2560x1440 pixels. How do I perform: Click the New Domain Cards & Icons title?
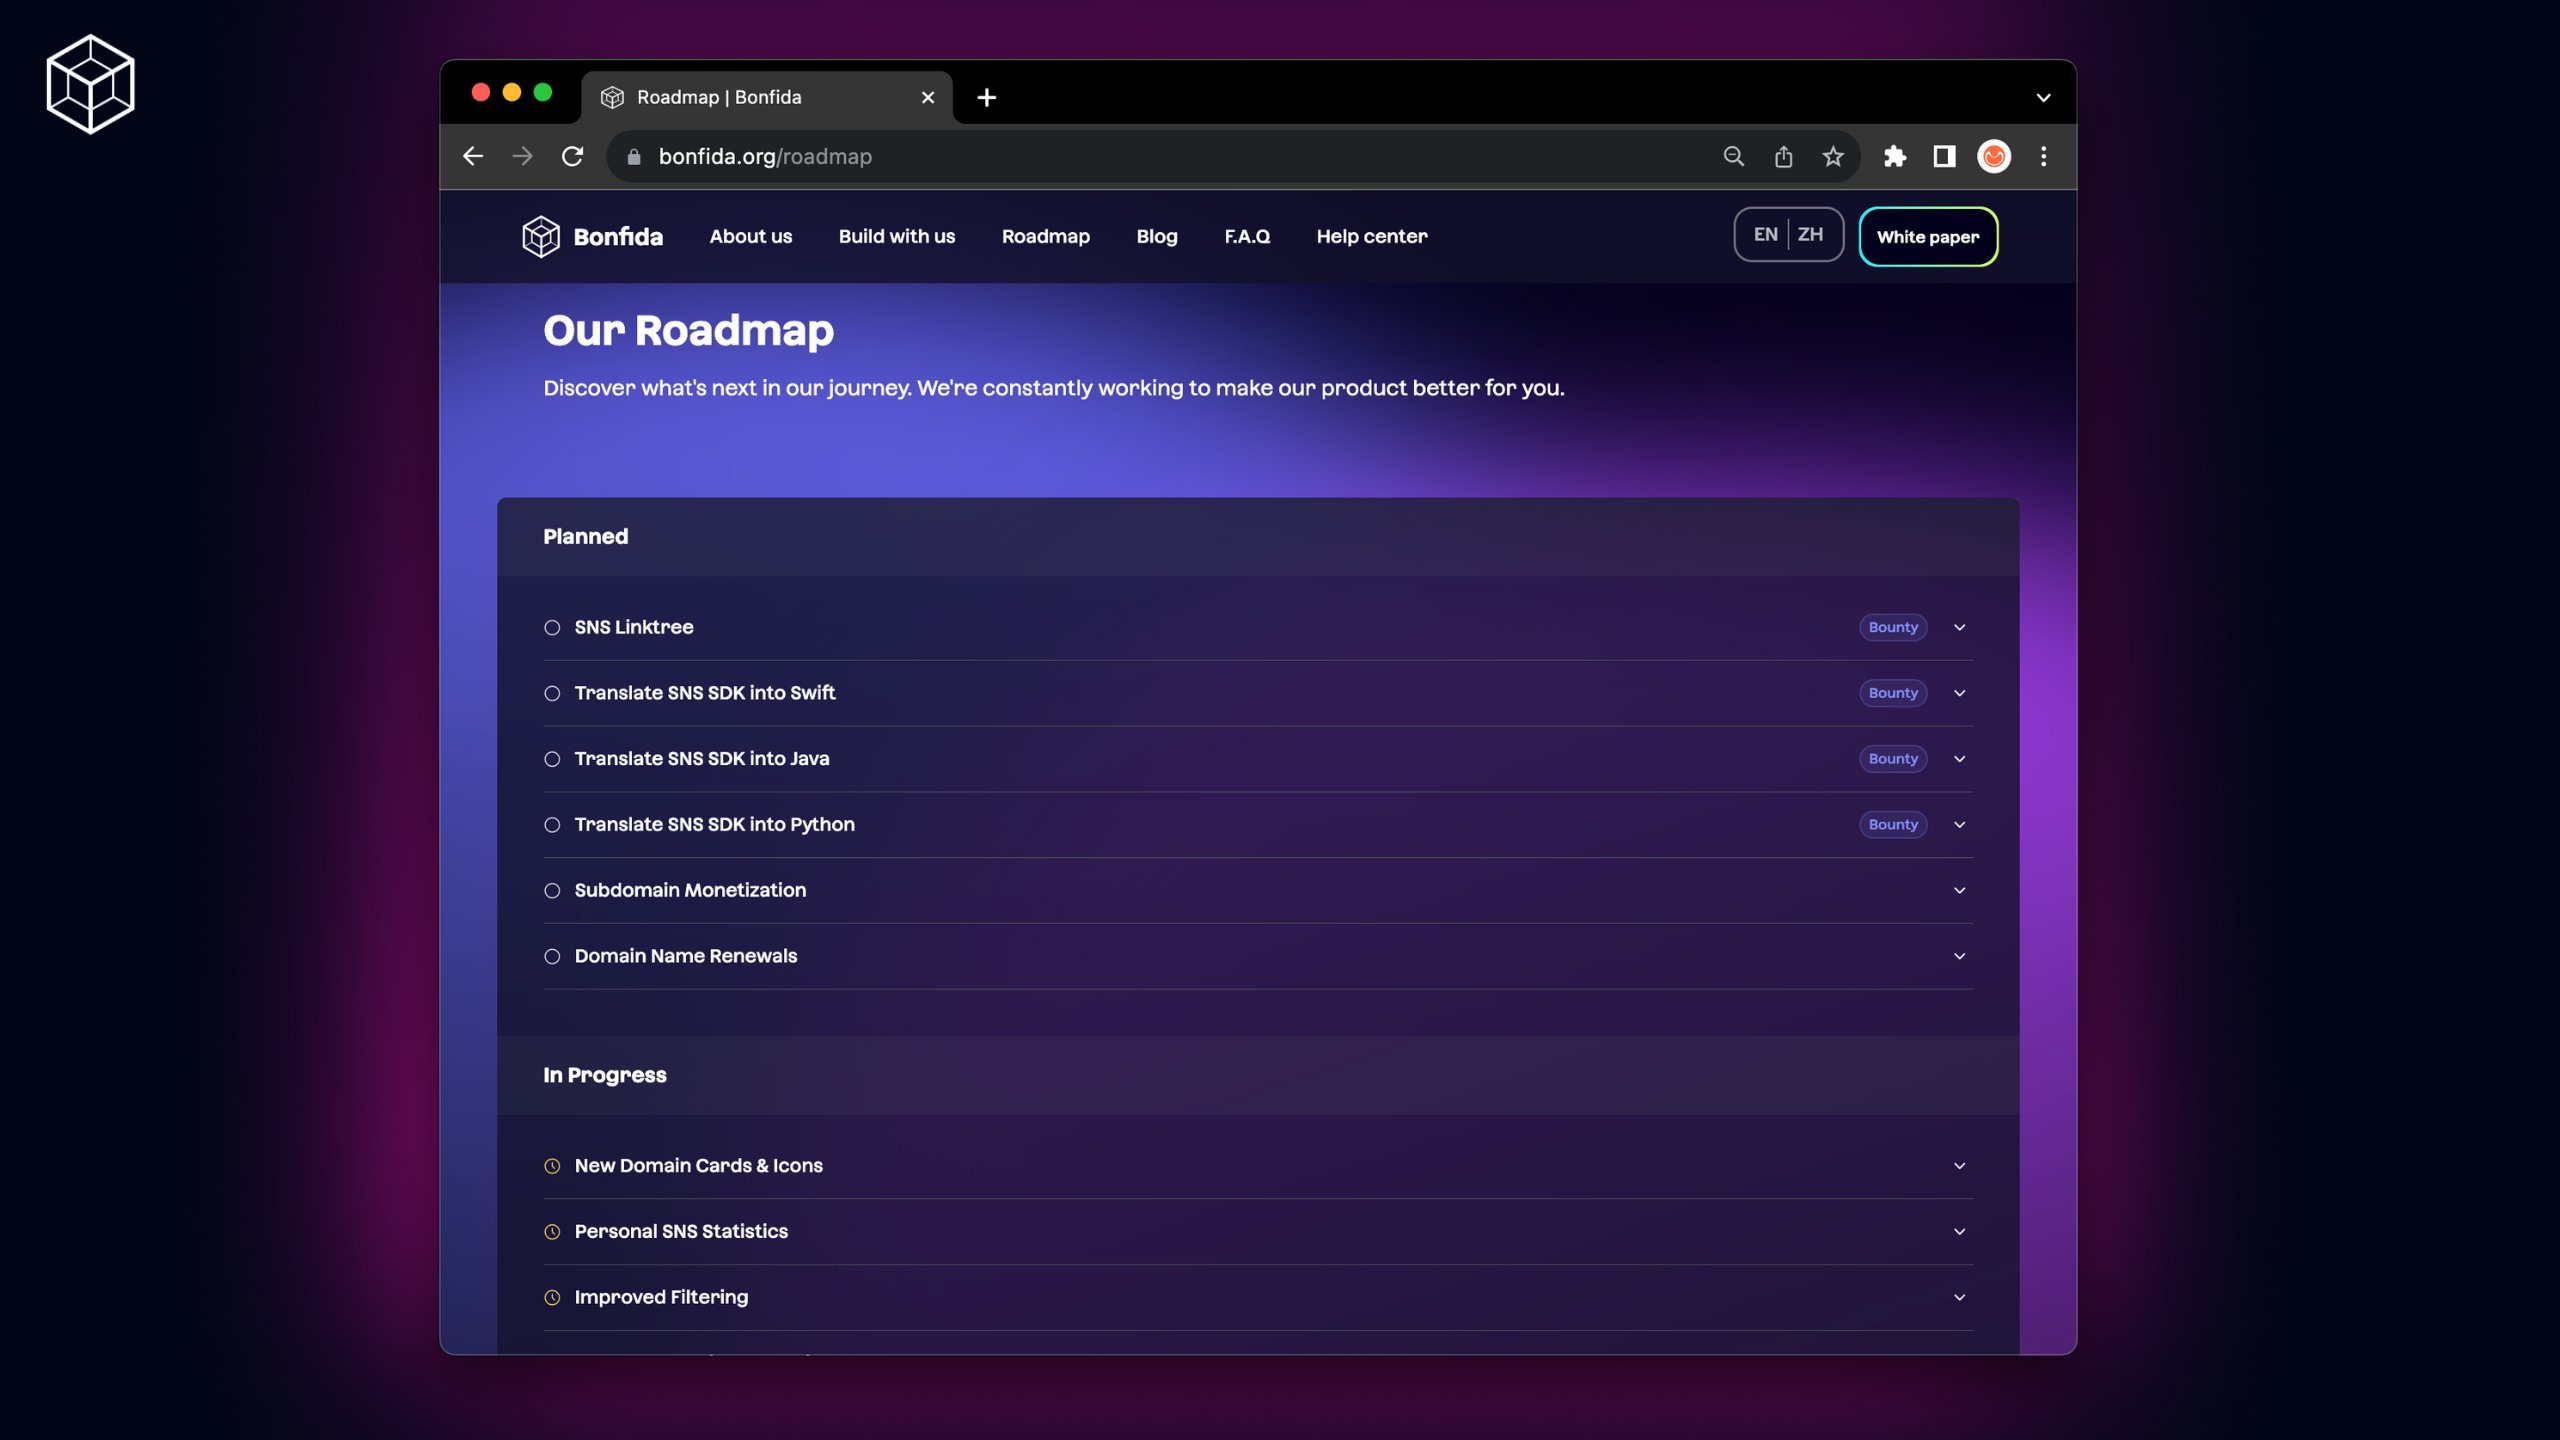pyautogui.click(x=698, y=1166)
